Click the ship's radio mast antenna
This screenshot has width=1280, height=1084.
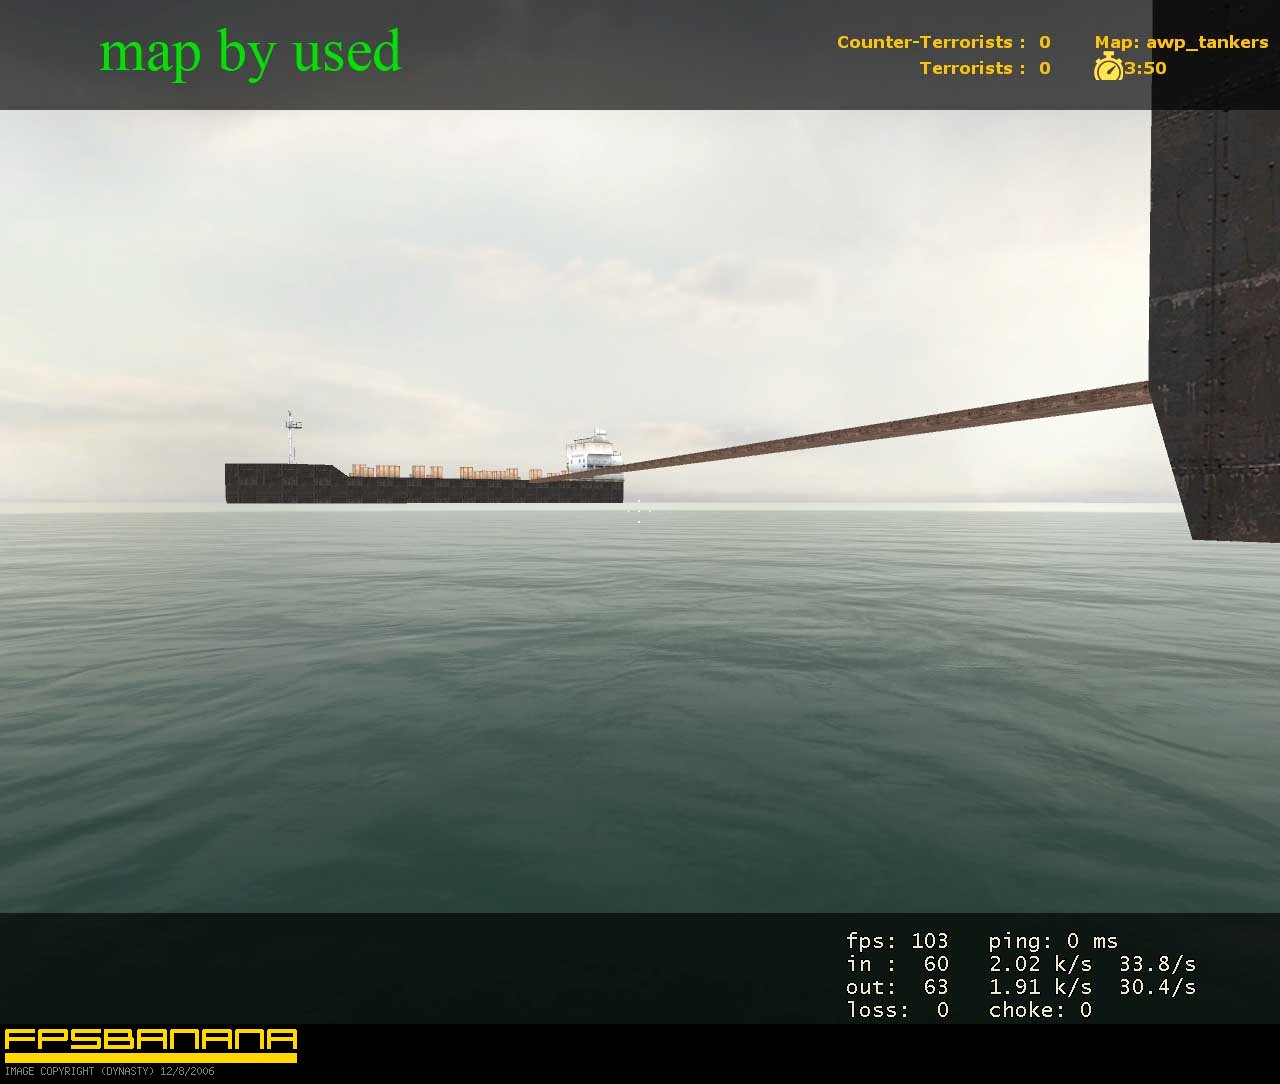[x=292, y=436]
